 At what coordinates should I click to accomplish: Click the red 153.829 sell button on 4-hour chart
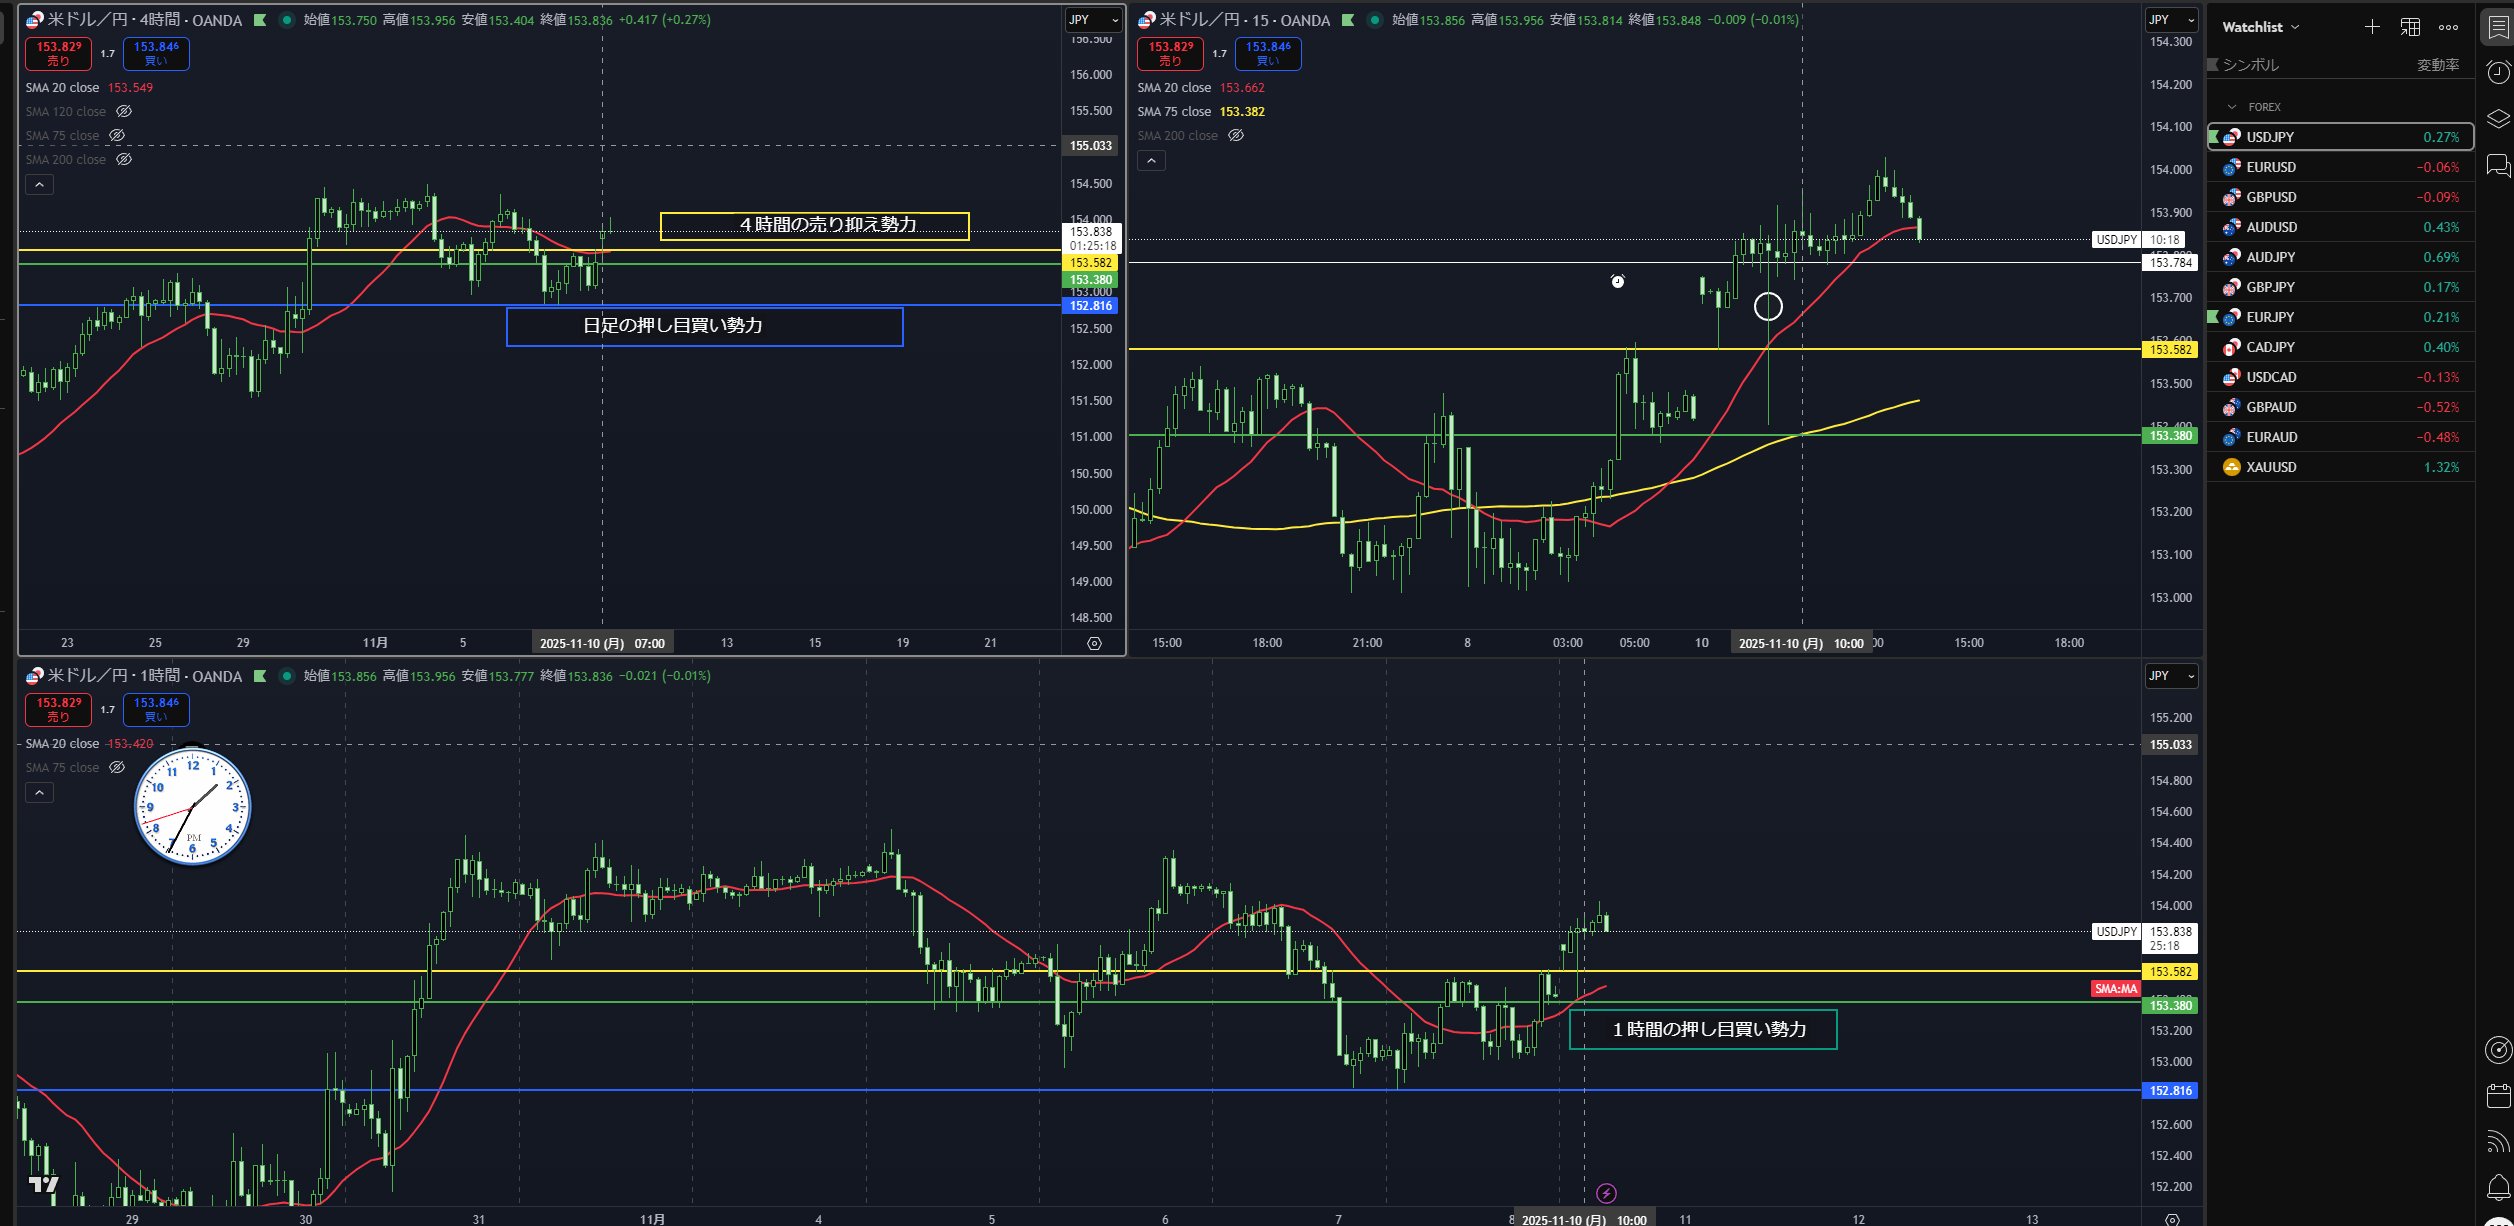click(59, 54)
